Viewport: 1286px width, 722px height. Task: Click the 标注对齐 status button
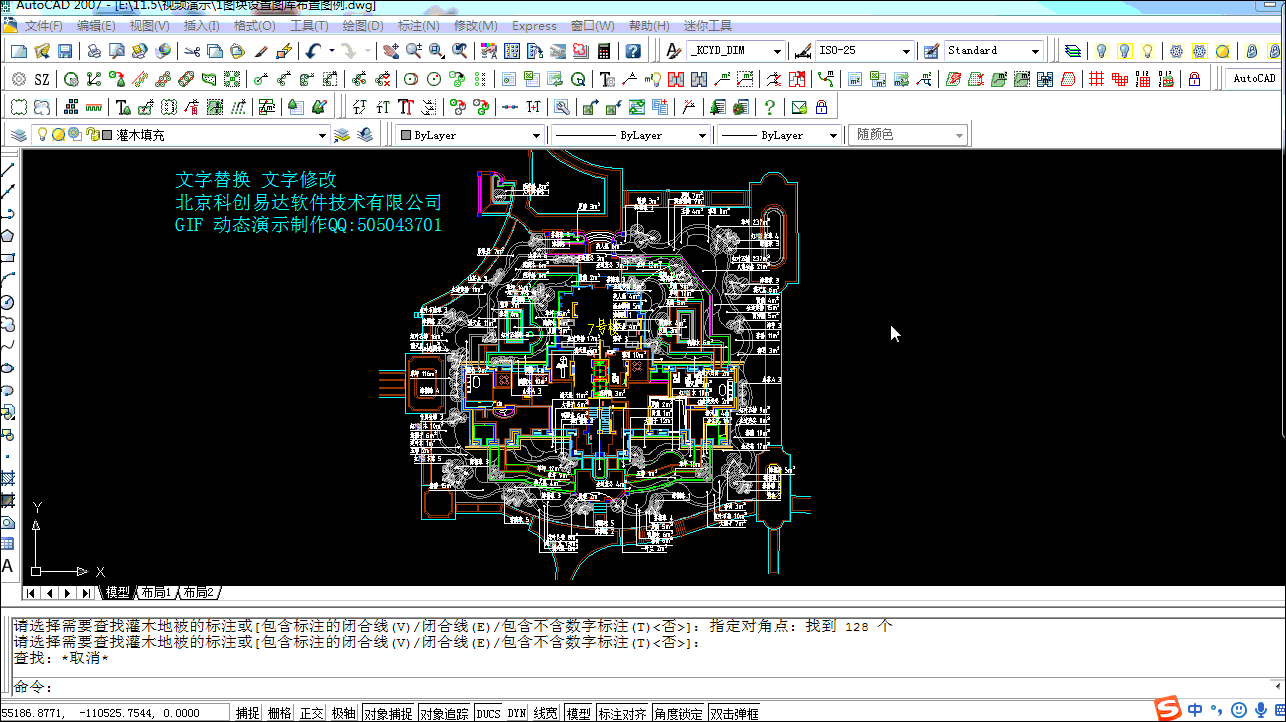coord(623,714)
